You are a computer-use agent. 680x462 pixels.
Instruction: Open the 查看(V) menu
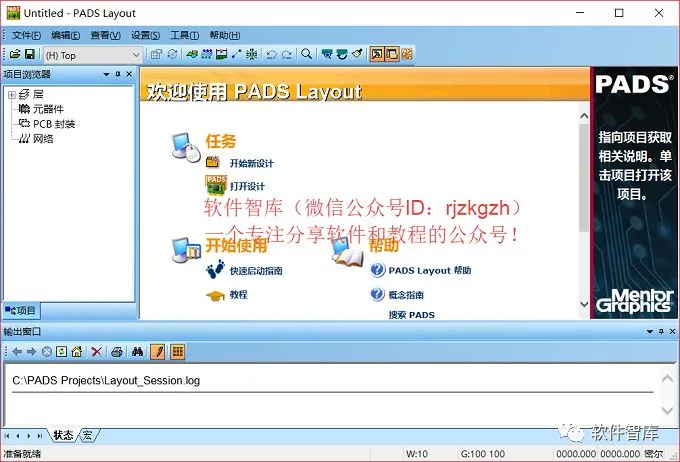pos(105,36)
